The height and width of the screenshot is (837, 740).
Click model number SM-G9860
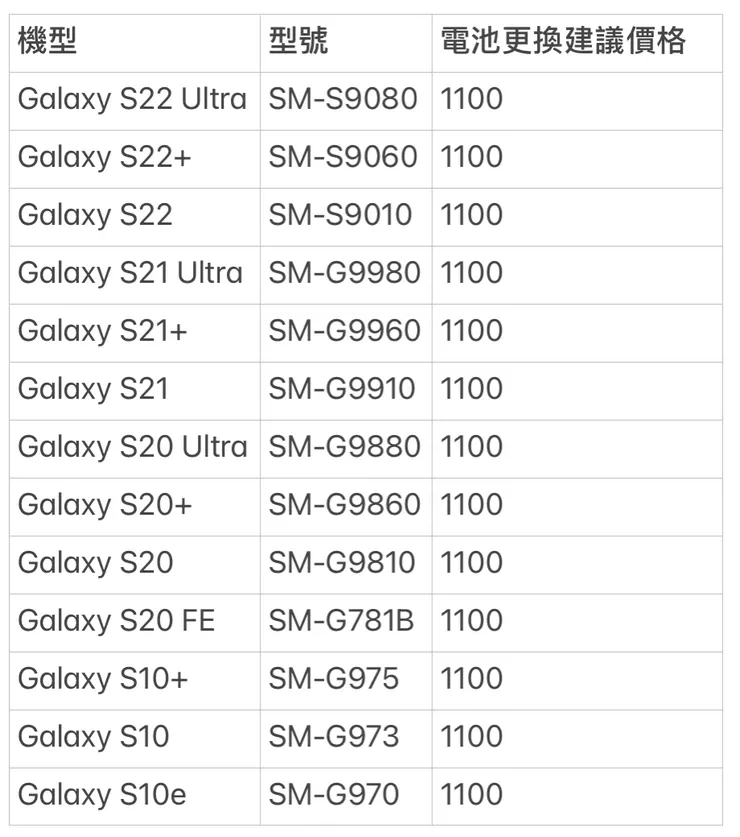click(x=344, y=506)
